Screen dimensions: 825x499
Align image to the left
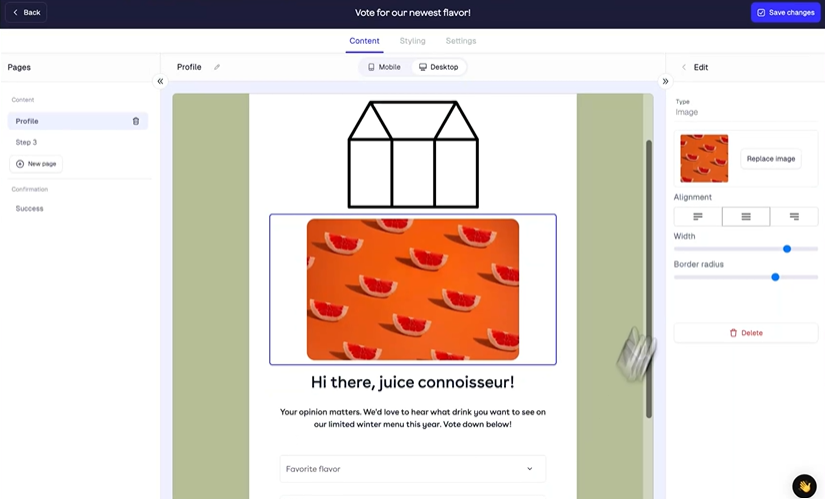coord(698,216)
